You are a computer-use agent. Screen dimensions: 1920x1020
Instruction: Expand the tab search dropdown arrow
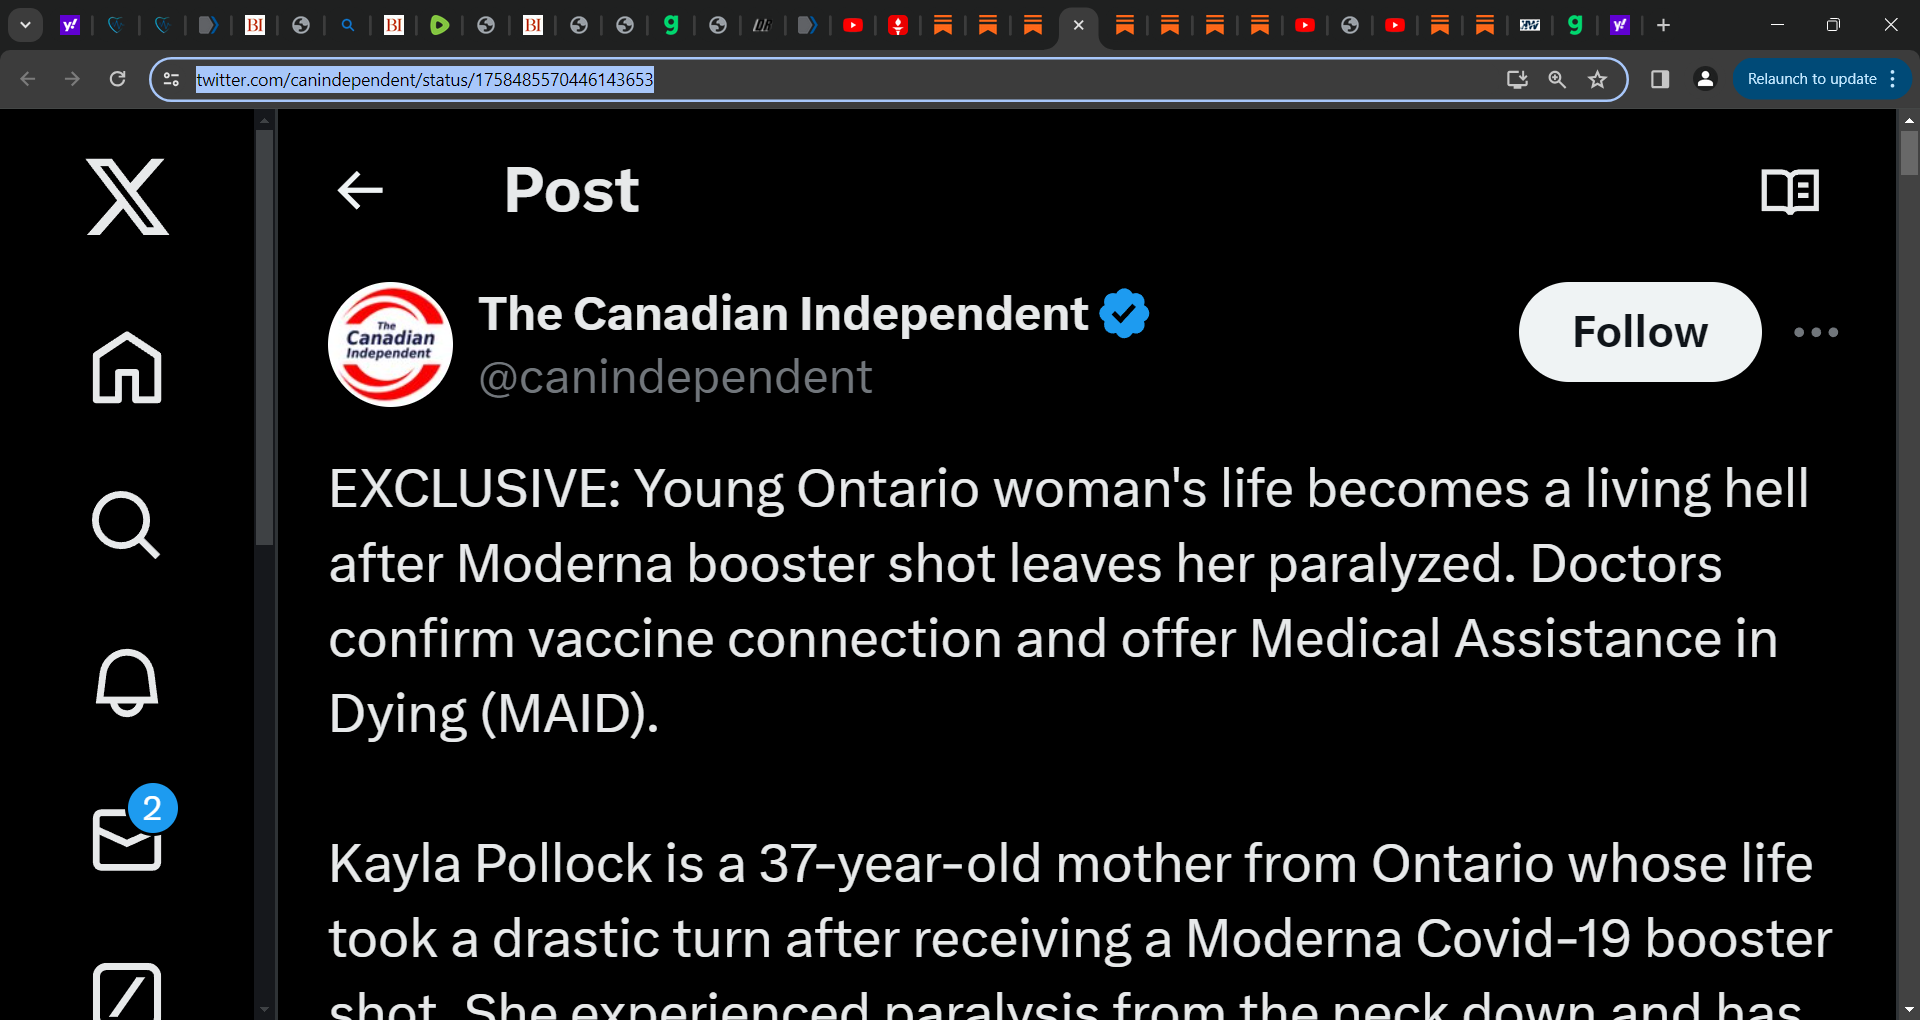click(25, 25)
